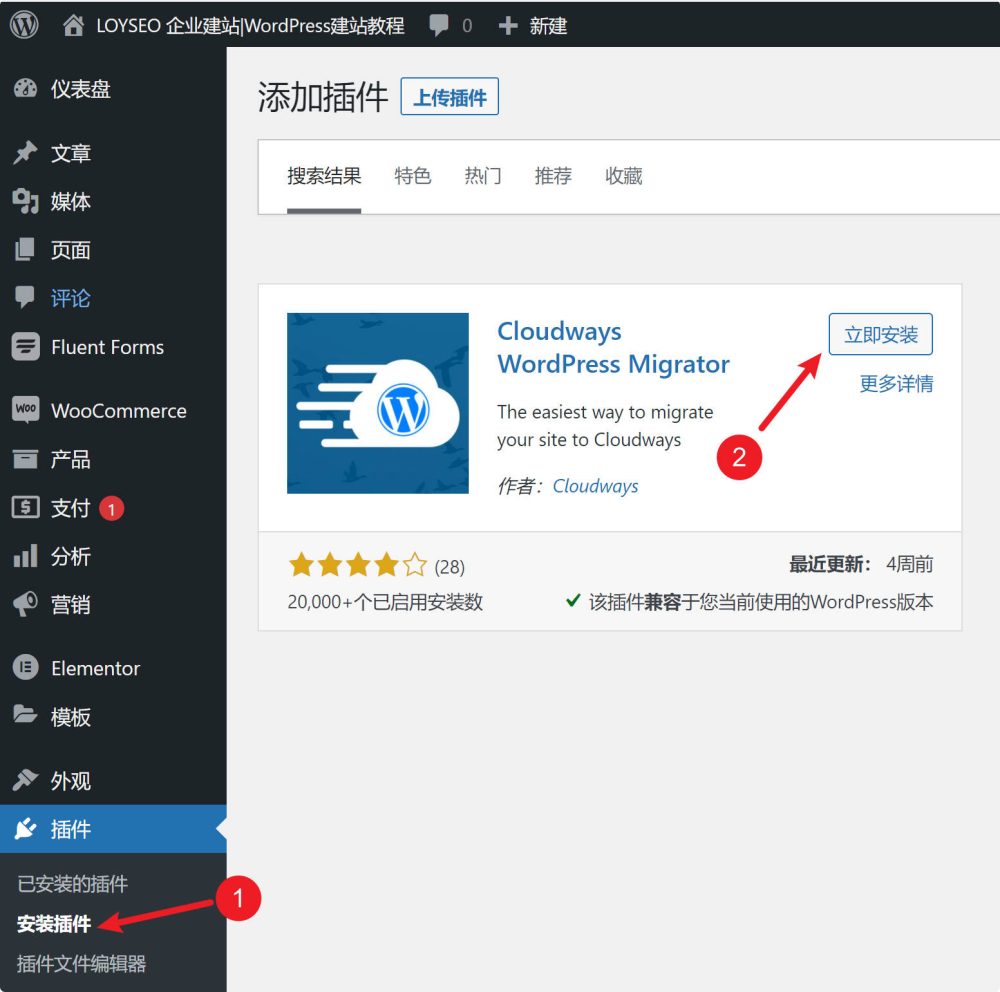This screenshot has height=992, width=1000.
Task: Open 插件文件编辑器 submenu item
Action: point(81,963)
